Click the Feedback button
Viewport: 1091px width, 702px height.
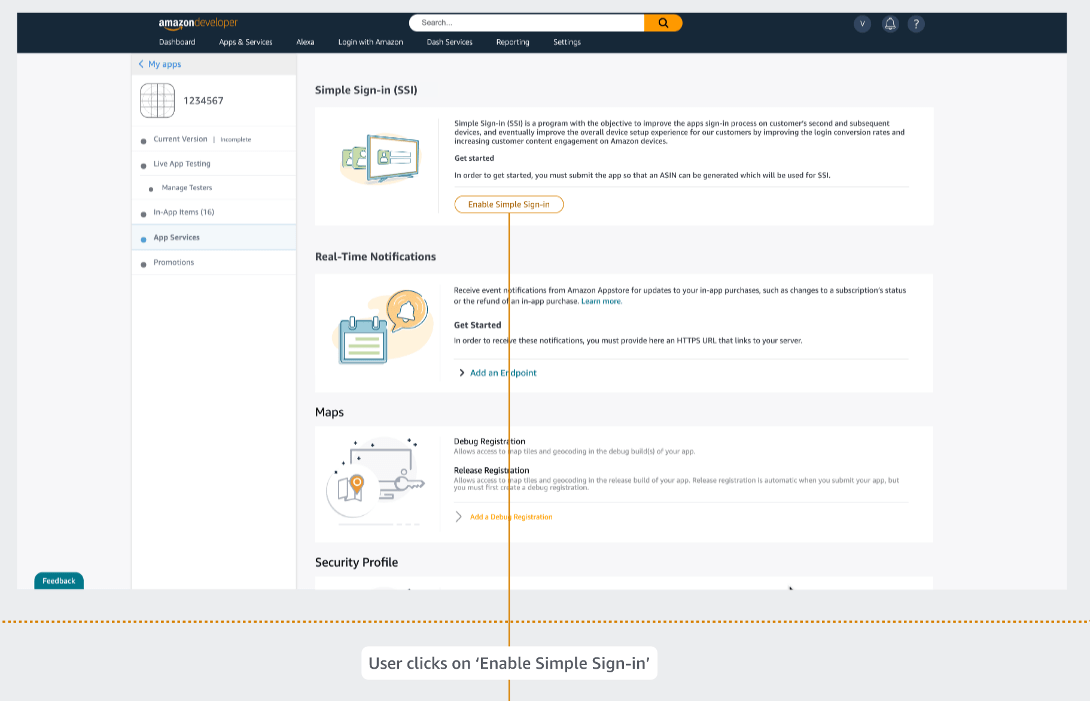click(x=59, y=581)
